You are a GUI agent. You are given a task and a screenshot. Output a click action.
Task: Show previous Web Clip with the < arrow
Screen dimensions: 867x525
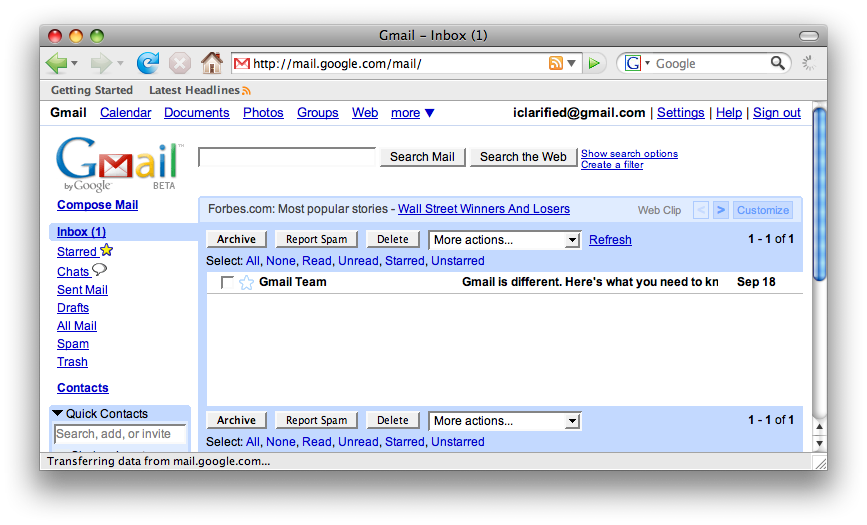[701, 210]
